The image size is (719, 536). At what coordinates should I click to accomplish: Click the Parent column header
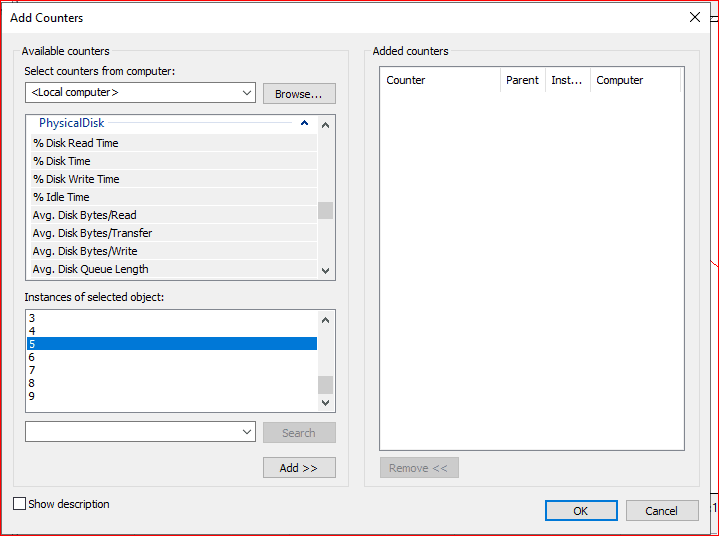522,80
